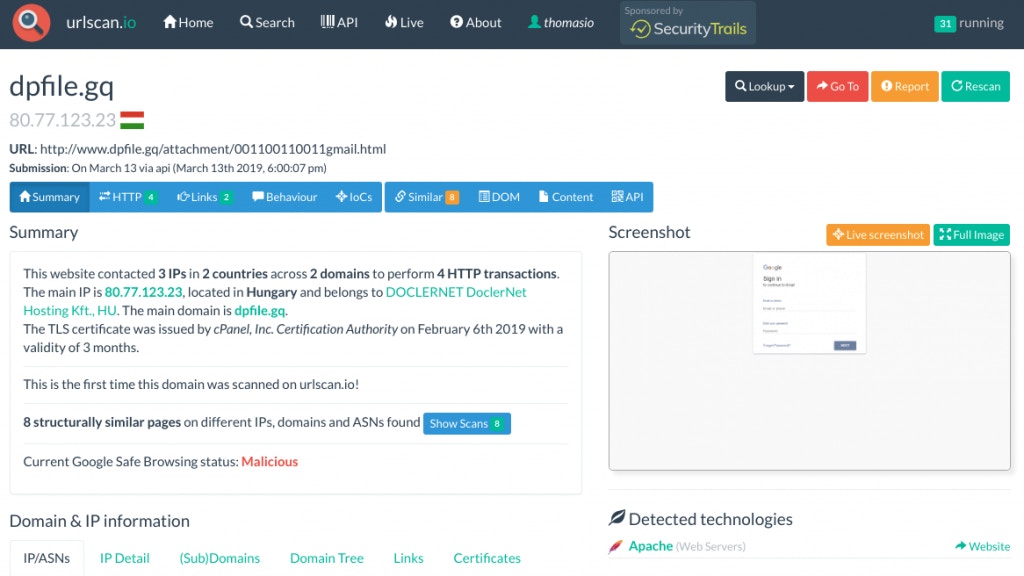Click the grey 80.77.123.23 IP heading
The width and height of the screenshot is (1024, 576).
click(62, 120)
